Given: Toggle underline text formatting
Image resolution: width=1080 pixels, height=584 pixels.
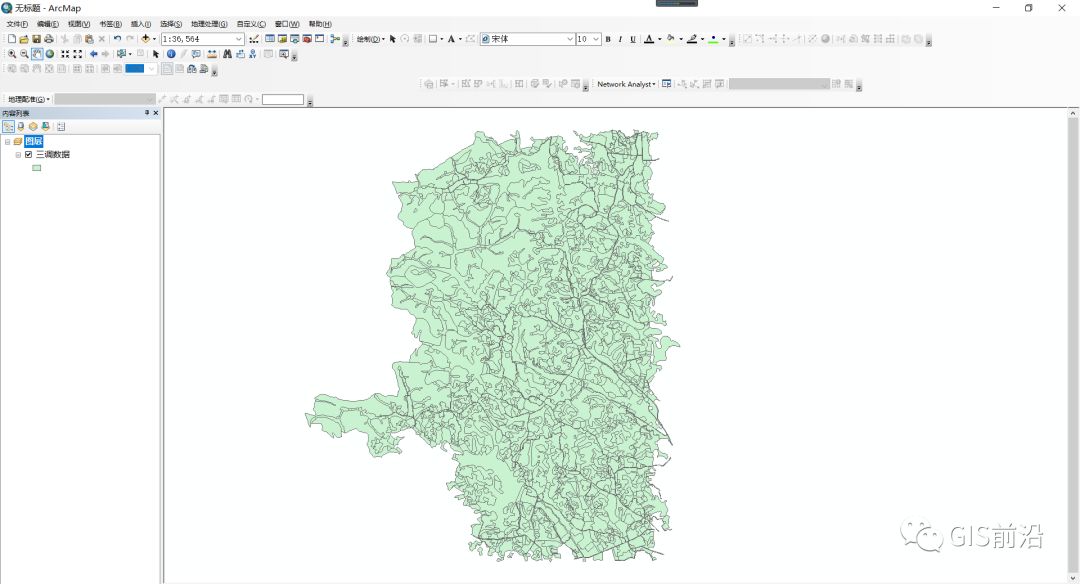Looking at the screenshot, I should pos(633,39).
